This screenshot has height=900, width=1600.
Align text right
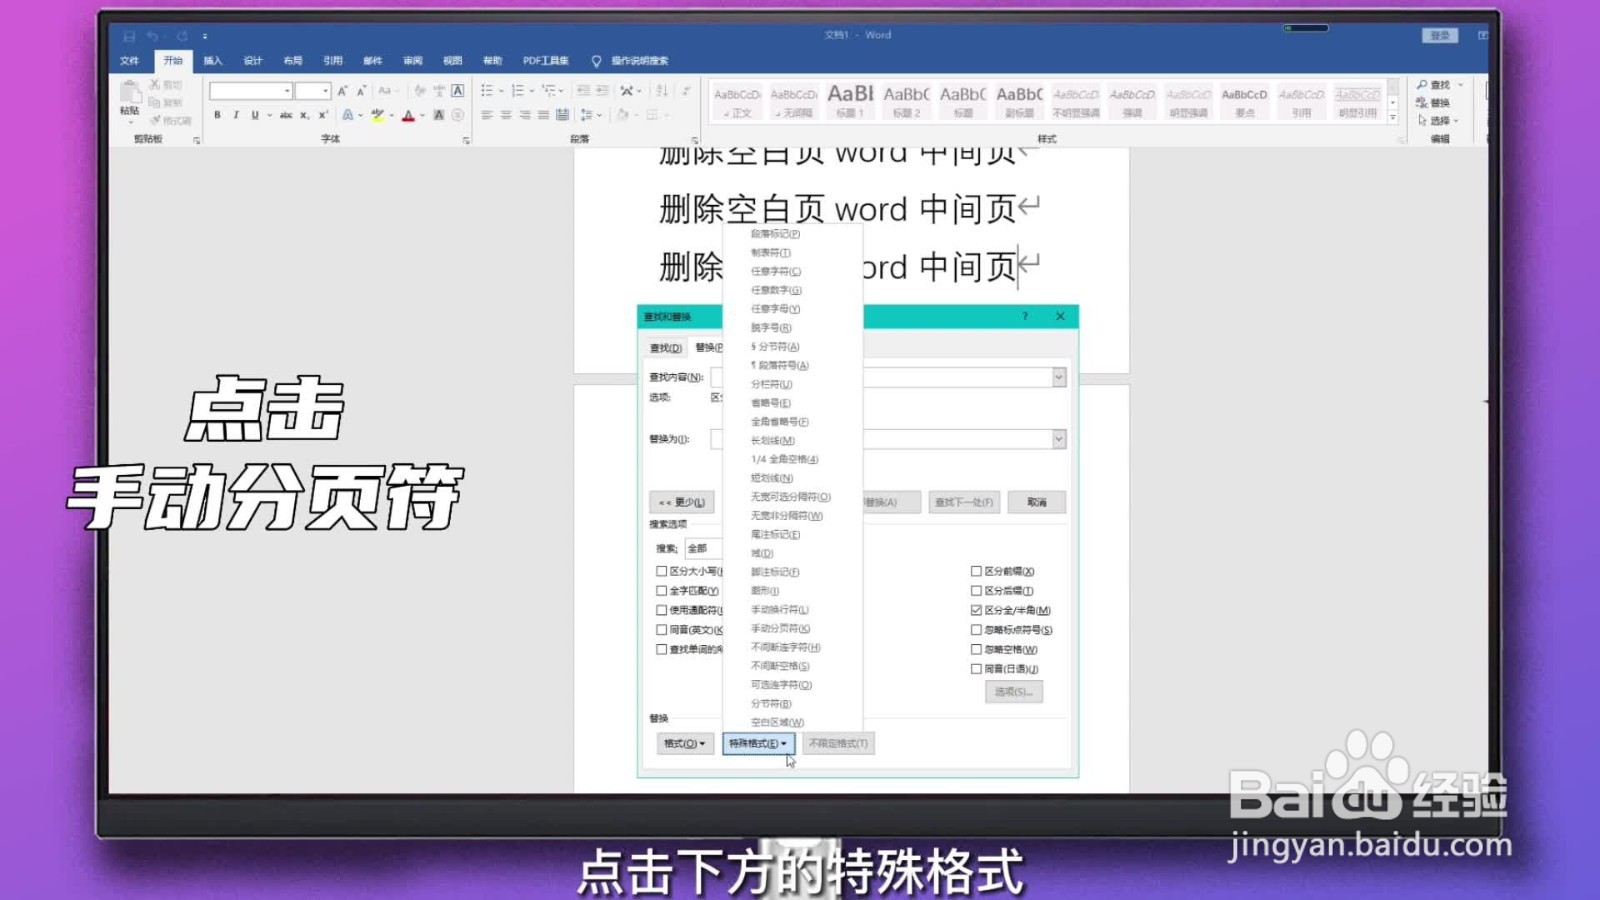click(525, 116)
